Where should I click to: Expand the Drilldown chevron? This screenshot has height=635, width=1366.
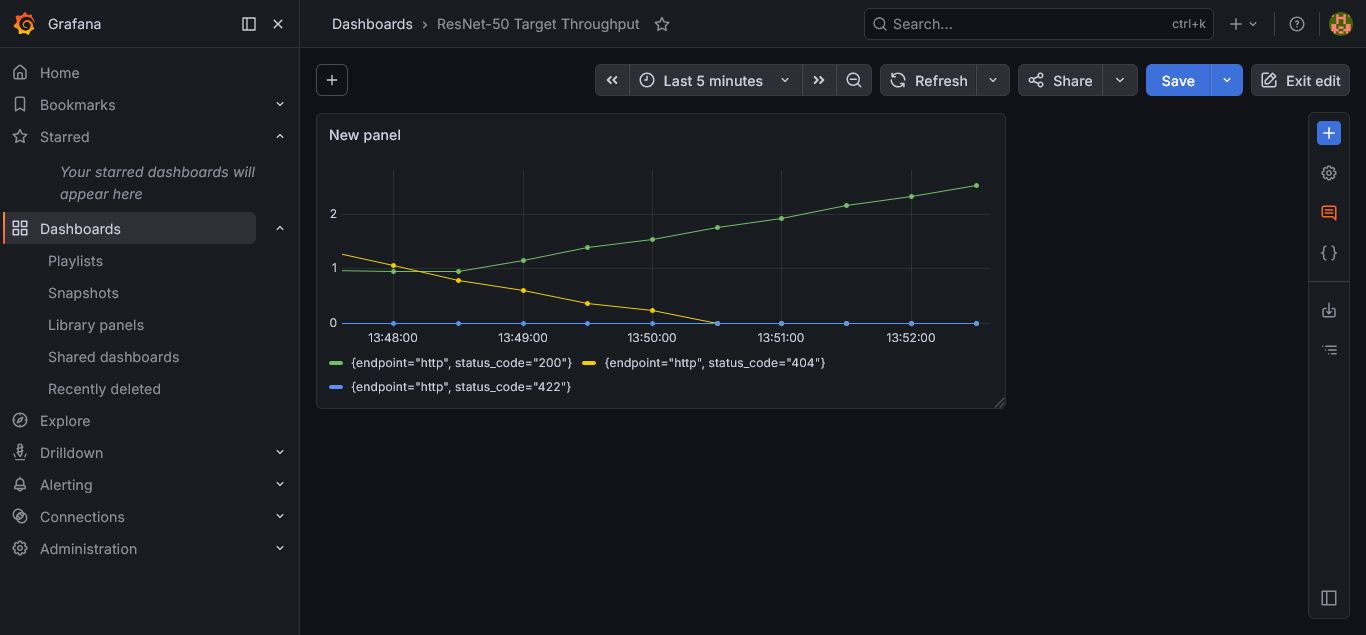(280, 453)
